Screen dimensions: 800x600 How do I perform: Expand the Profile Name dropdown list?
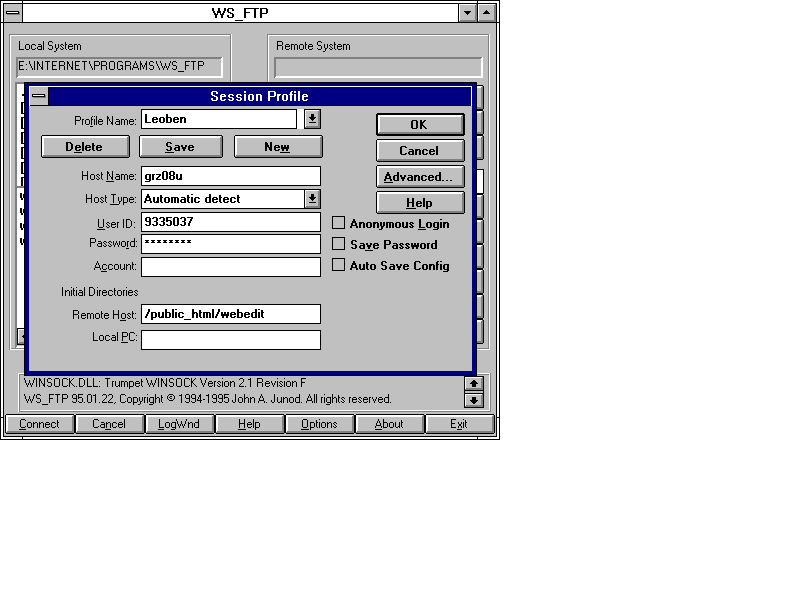coord(312,119)
